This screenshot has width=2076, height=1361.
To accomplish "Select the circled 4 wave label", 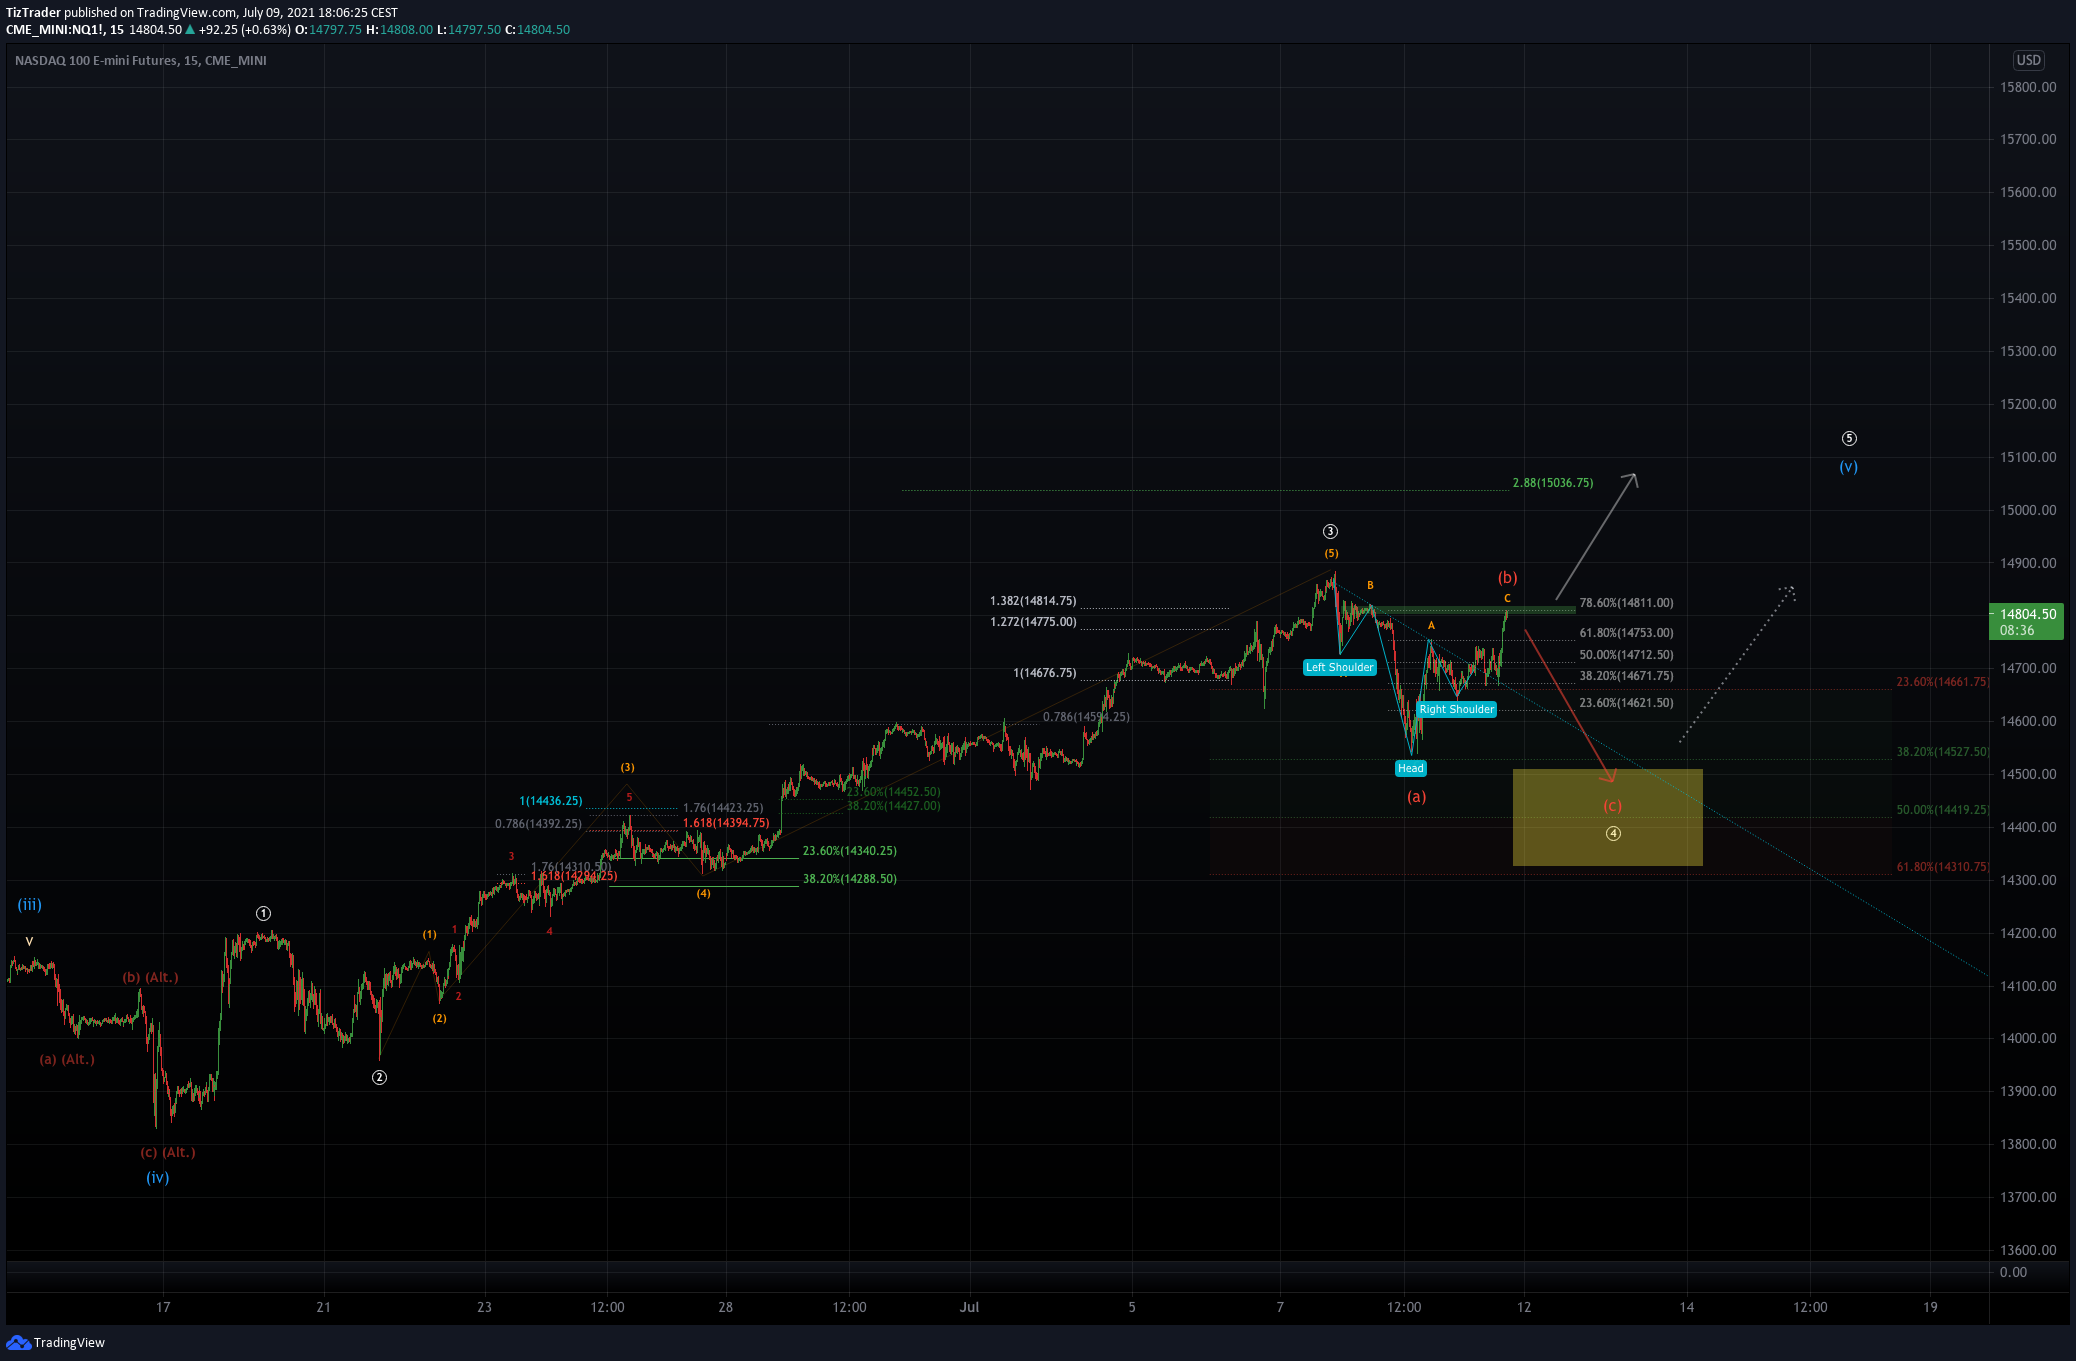I will (x=1613, y=833).
